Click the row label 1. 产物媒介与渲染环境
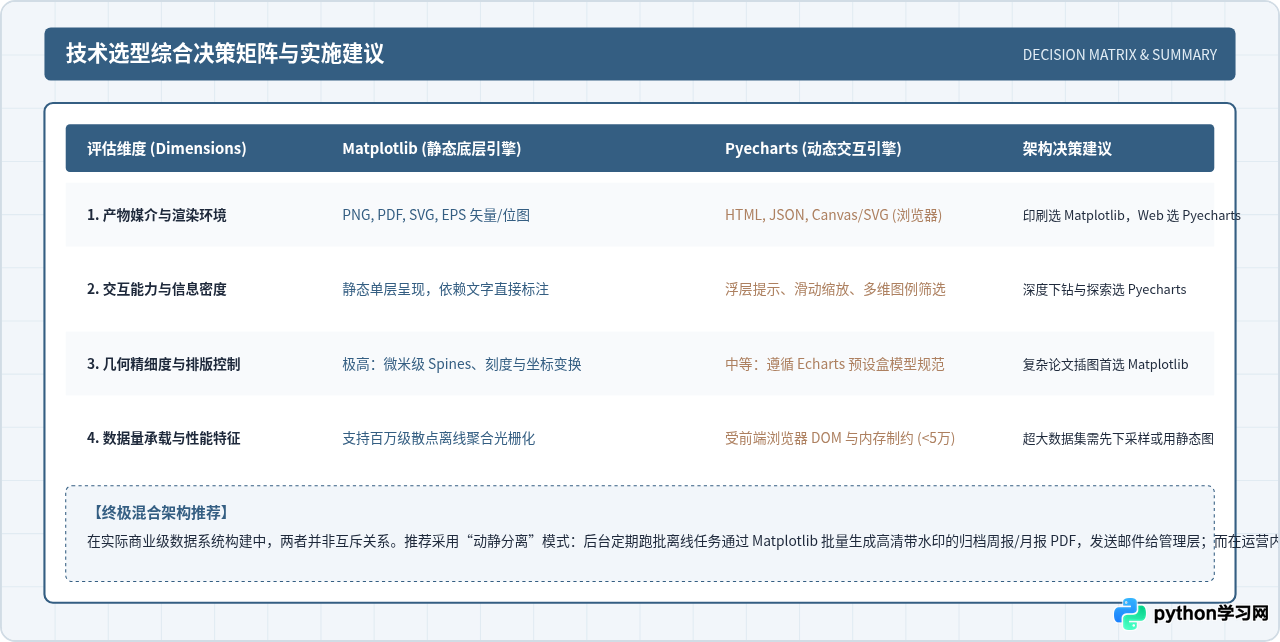The image size is (1280, 642). tap(157, 215)
